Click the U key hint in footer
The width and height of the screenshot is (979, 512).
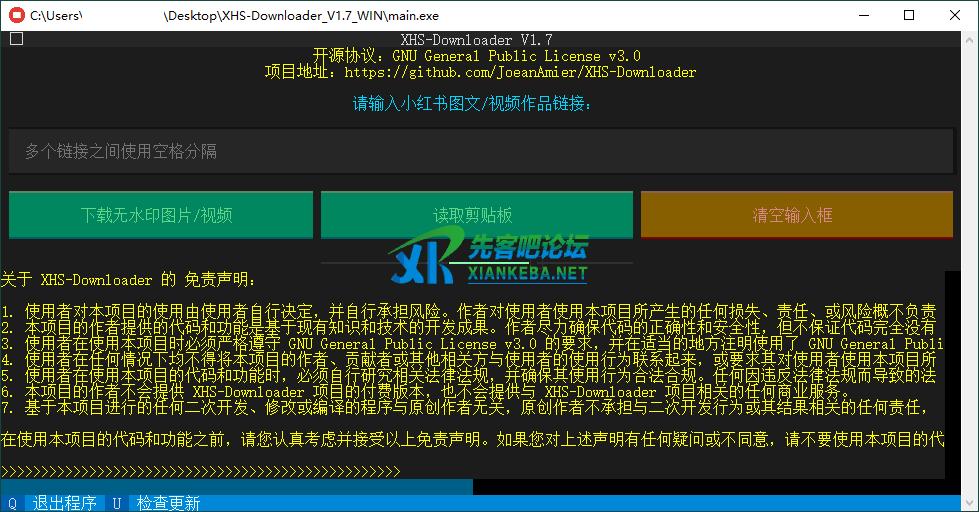tap(117, 503)
